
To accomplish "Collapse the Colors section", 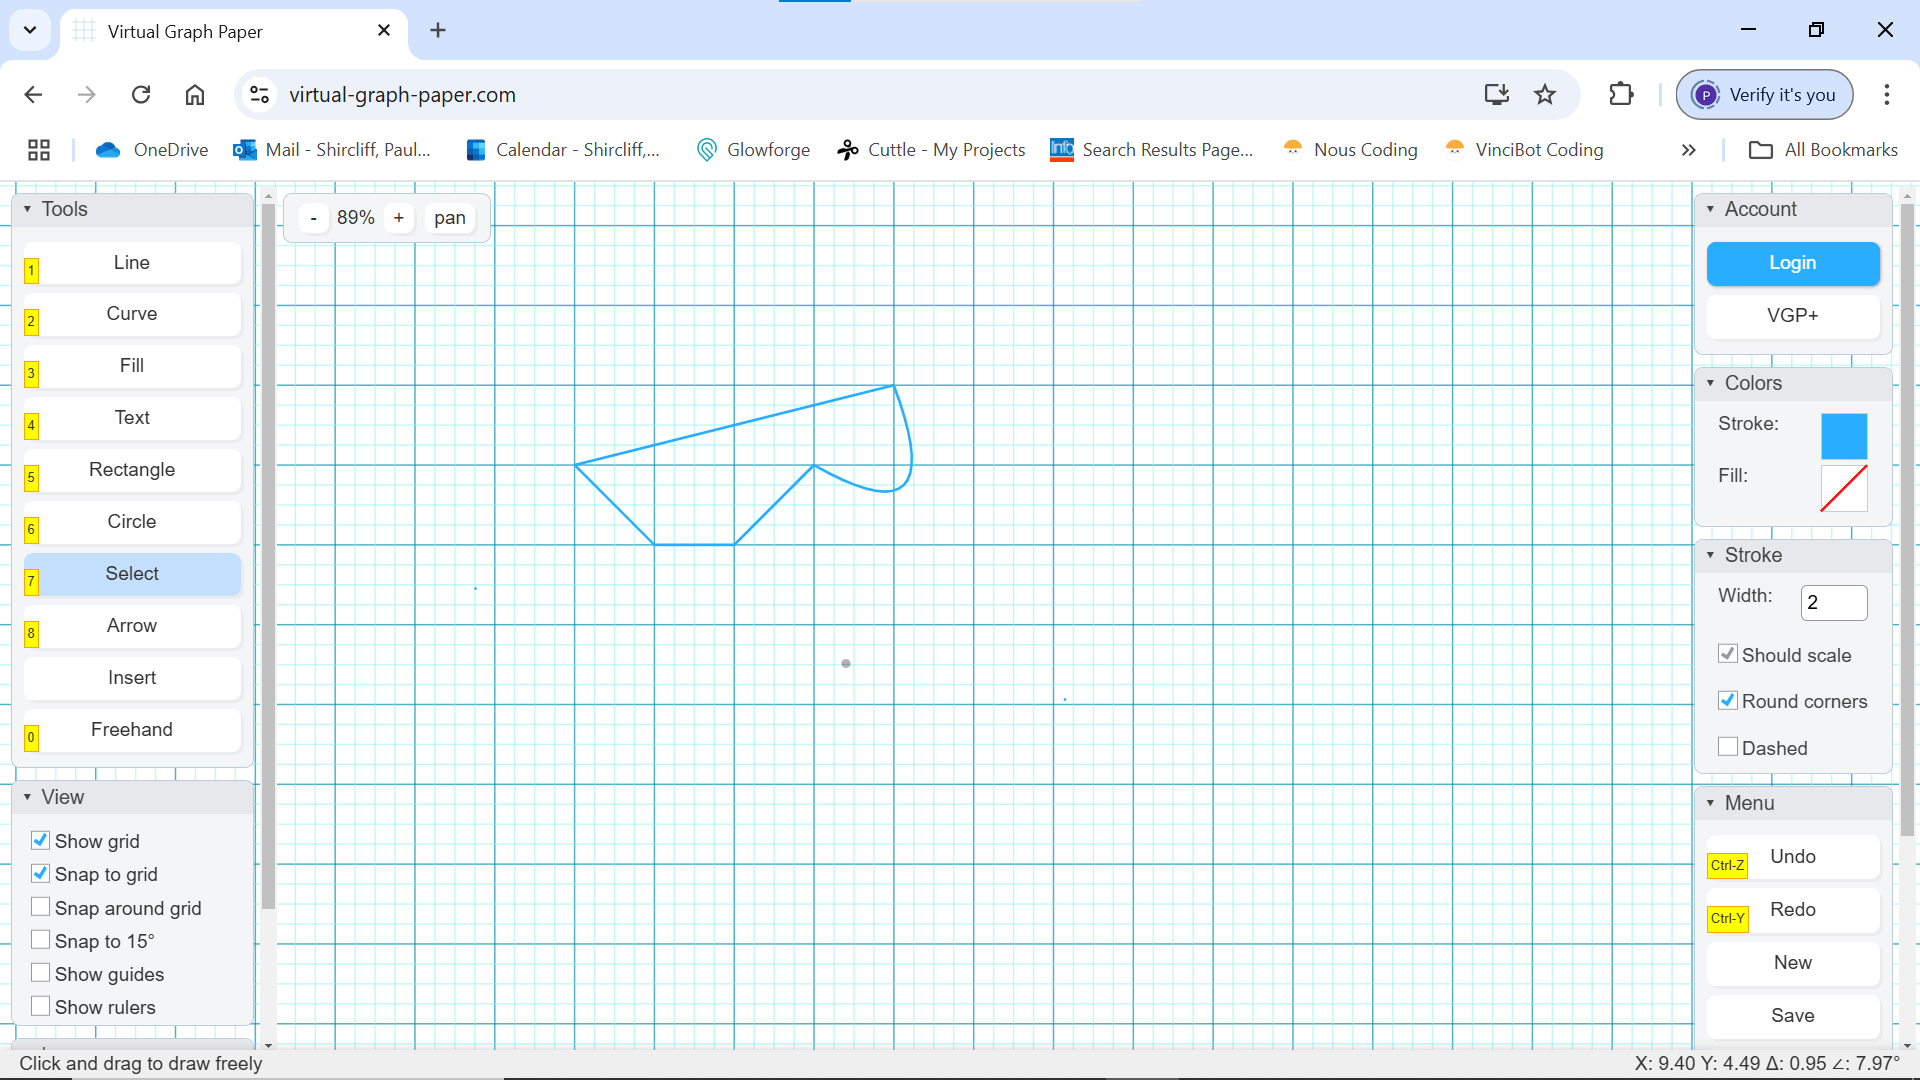I will click(x=1712, y=383).
